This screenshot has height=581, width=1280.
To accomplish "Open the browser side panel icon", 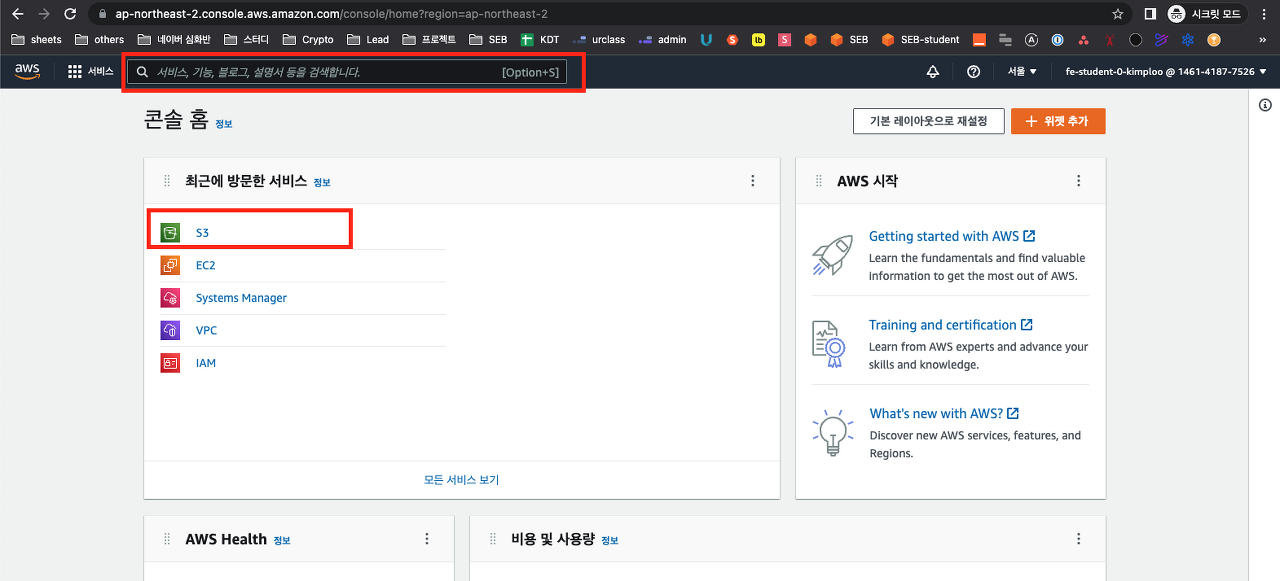I will point(1150,14).
